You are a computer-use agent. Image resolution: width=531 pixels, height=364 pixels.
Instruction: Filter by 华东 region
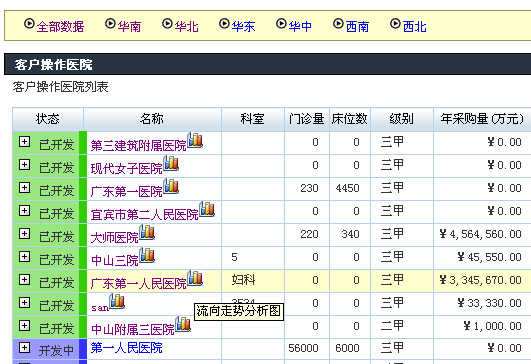click(x=243, y=26)
